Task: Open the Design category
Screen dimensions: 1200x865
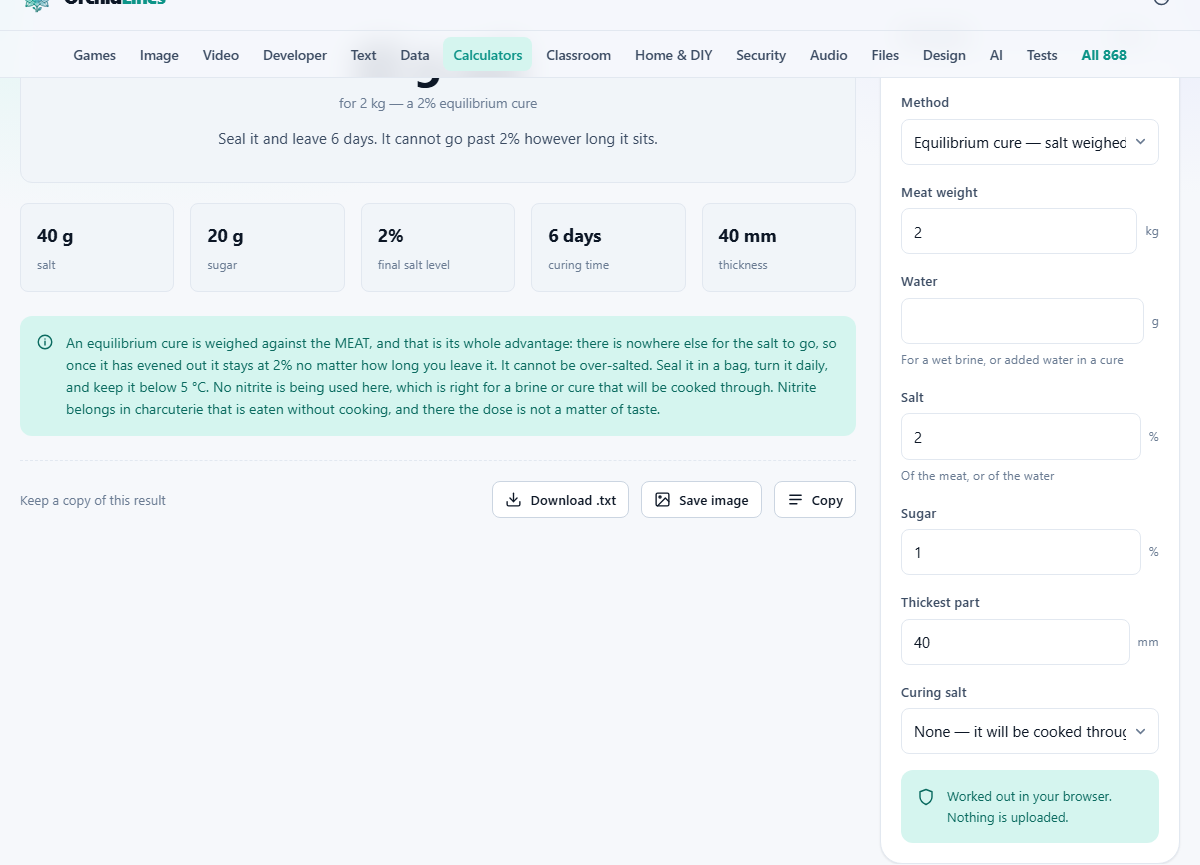Action: [944, 55]
